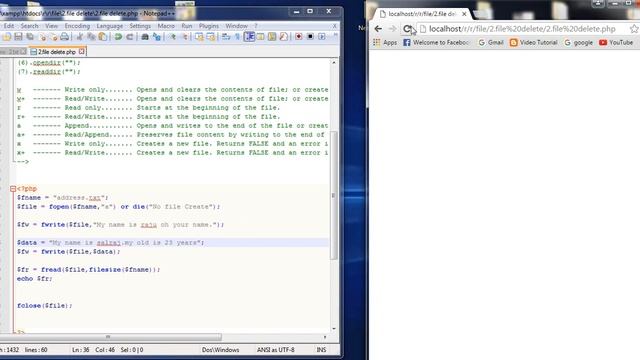Redo edit with the Redo toolbar icon

click(x=129, y=37)
